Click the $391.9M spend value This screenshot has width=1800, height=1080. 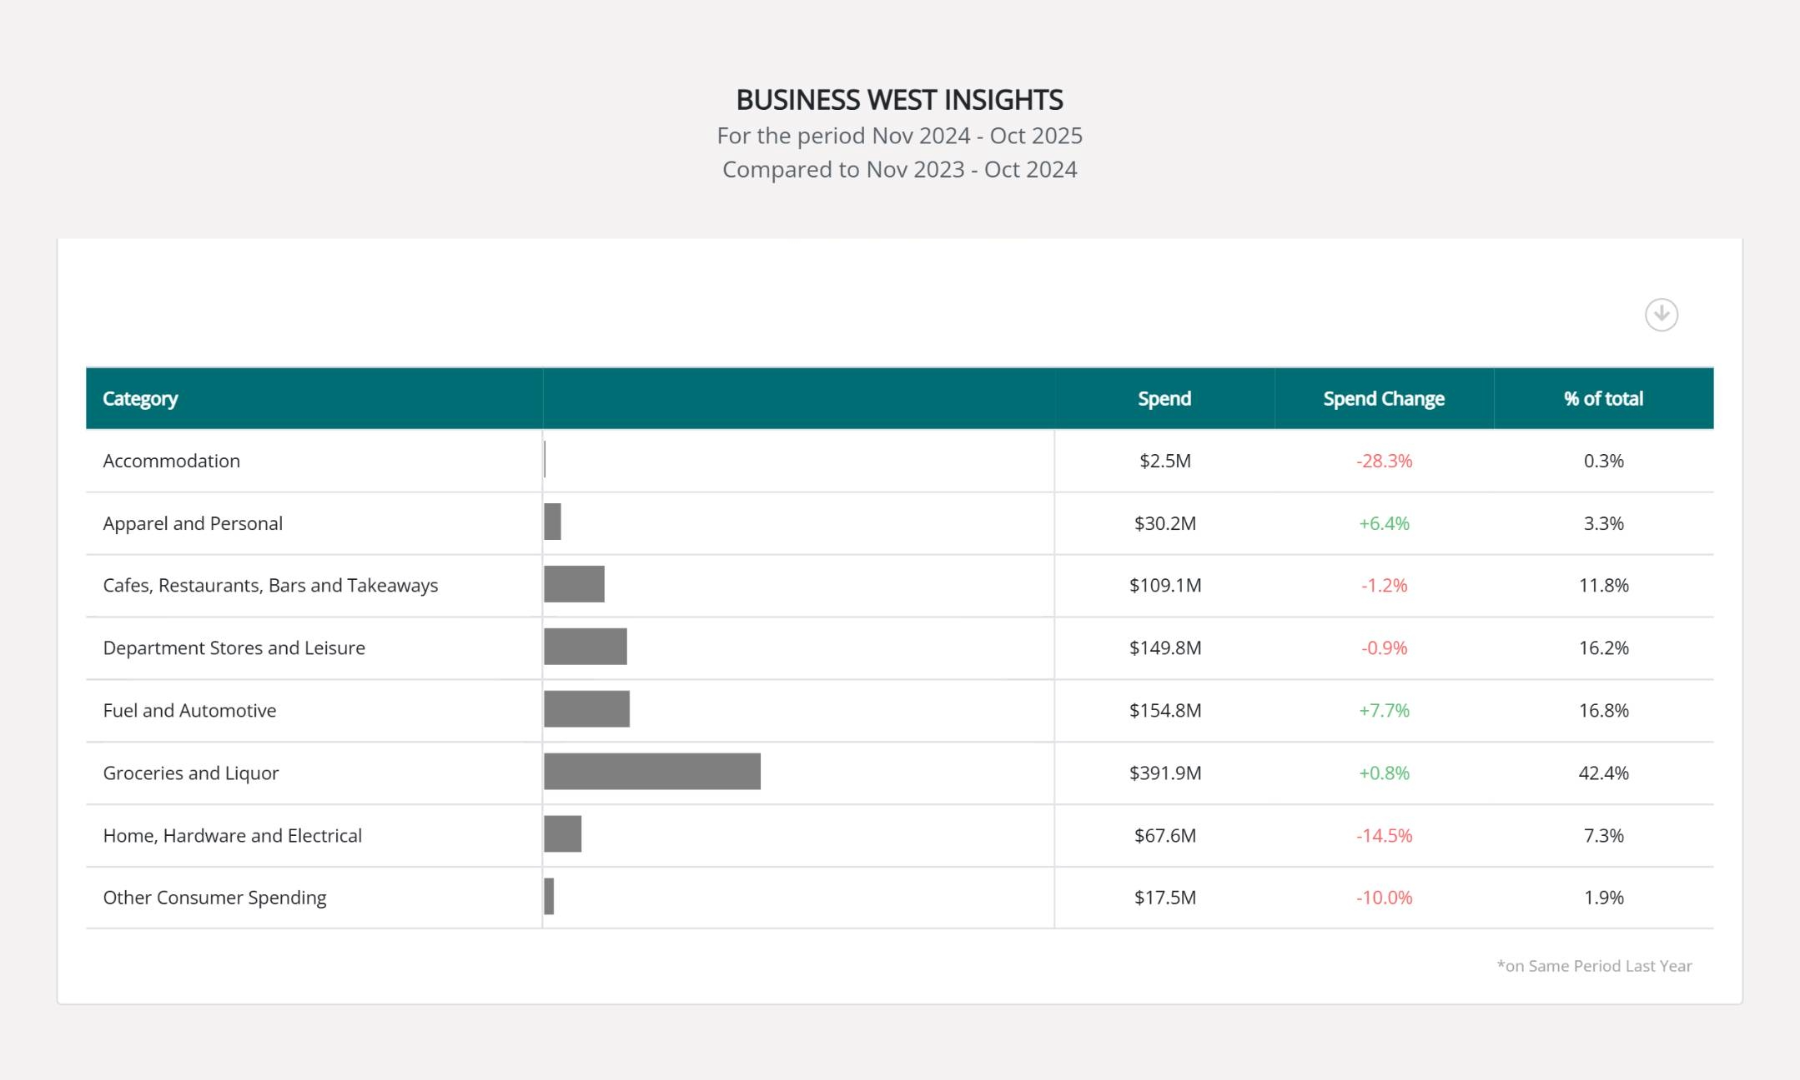click(x=1165, y=773)
